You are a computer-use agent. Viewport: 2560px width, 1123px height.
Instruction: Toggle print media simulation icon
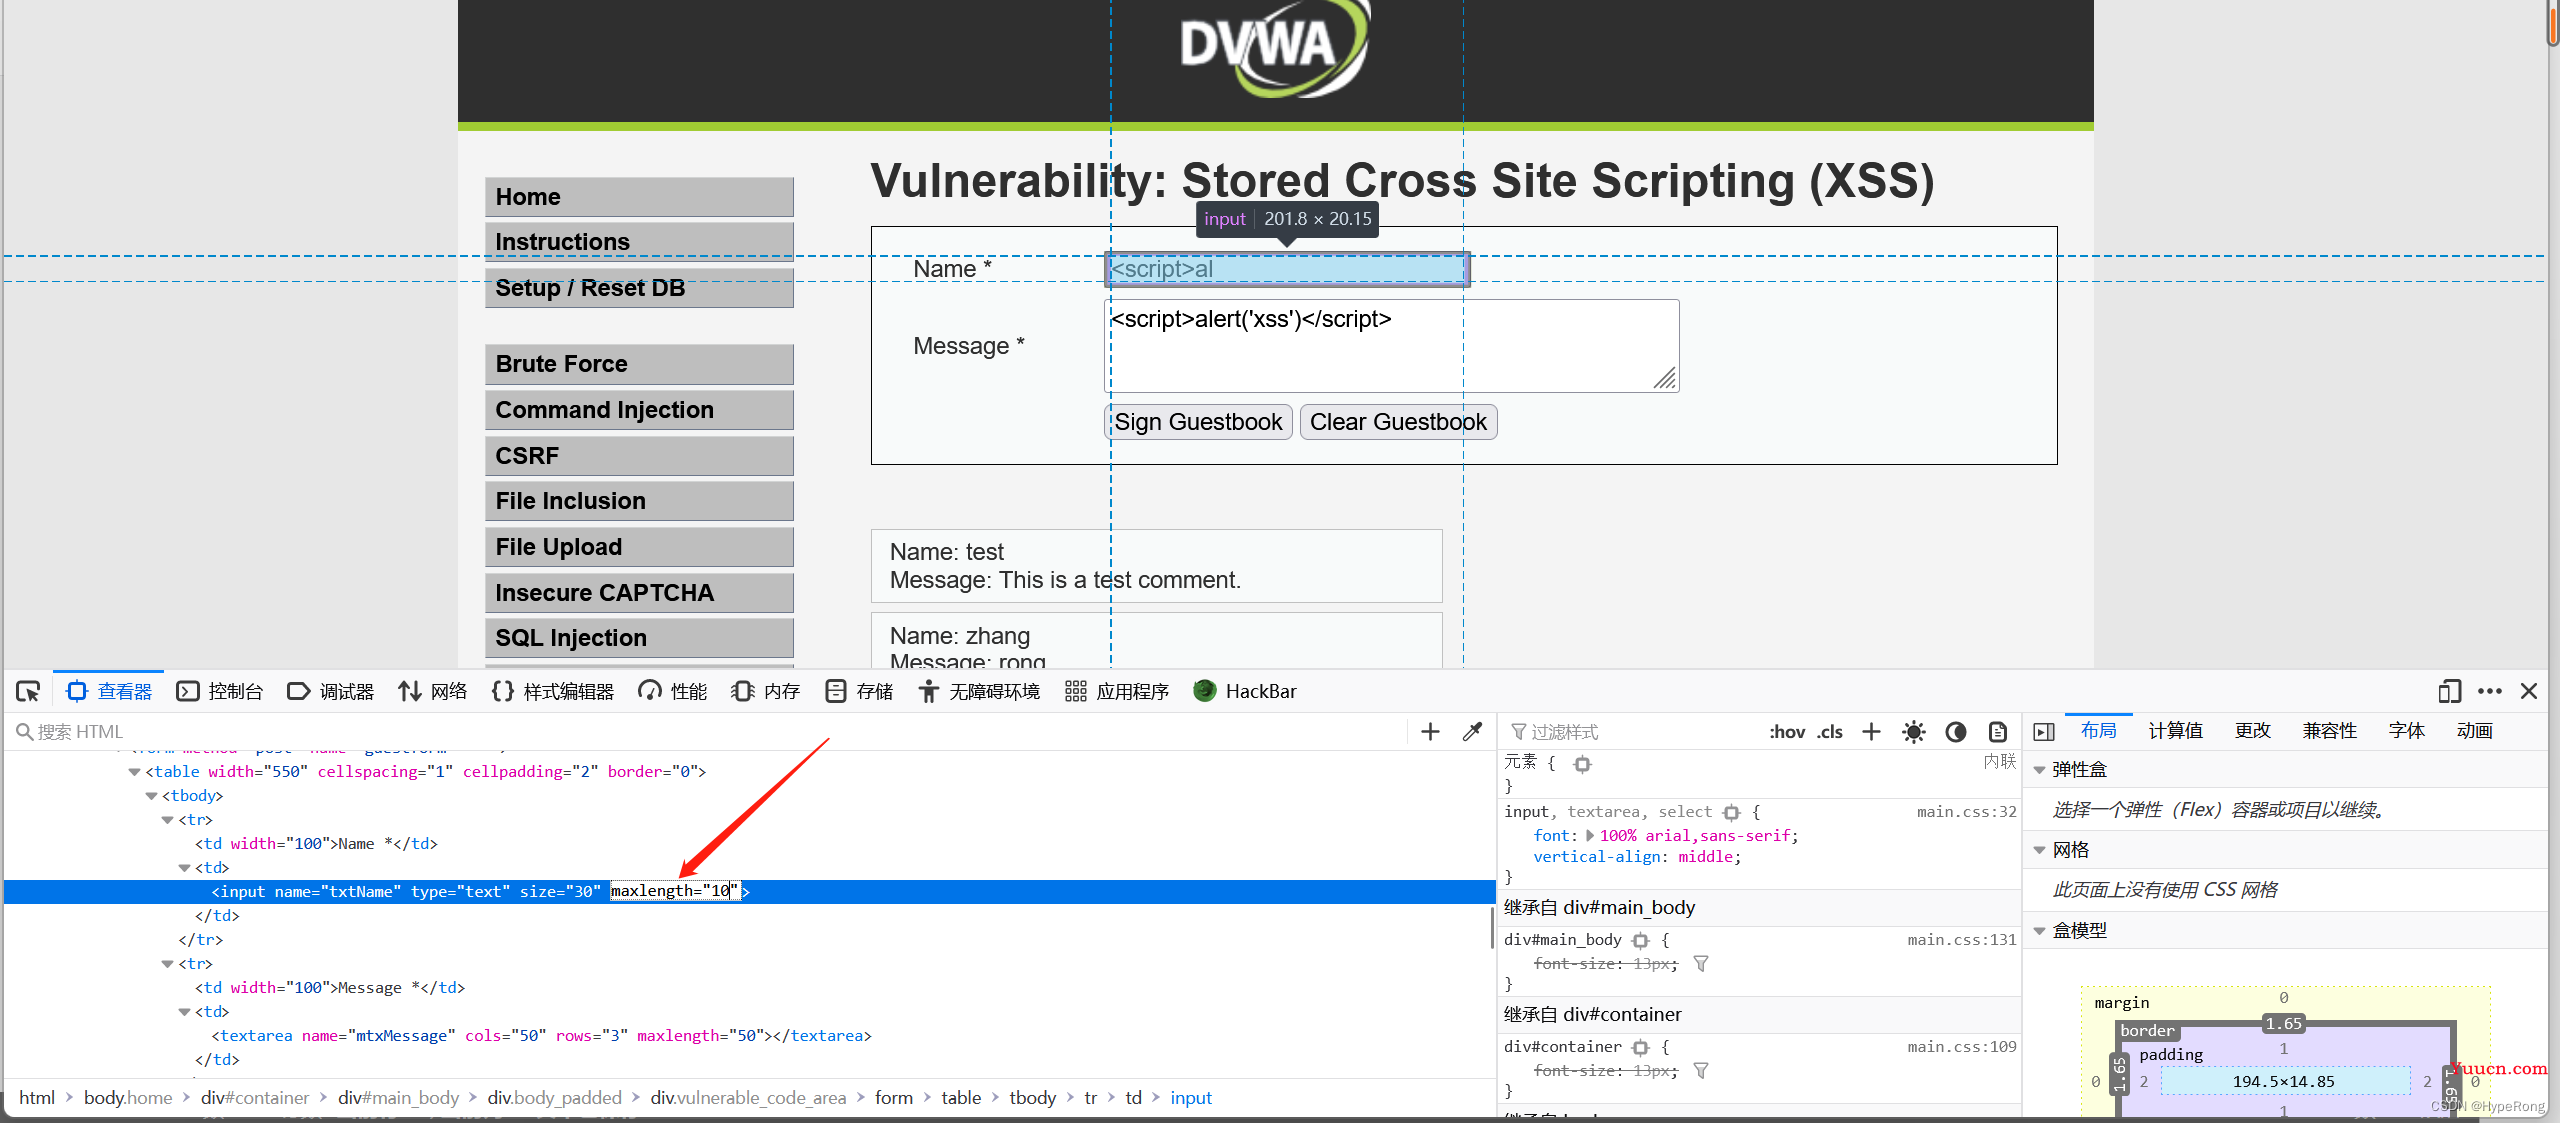coord(1998,732)
